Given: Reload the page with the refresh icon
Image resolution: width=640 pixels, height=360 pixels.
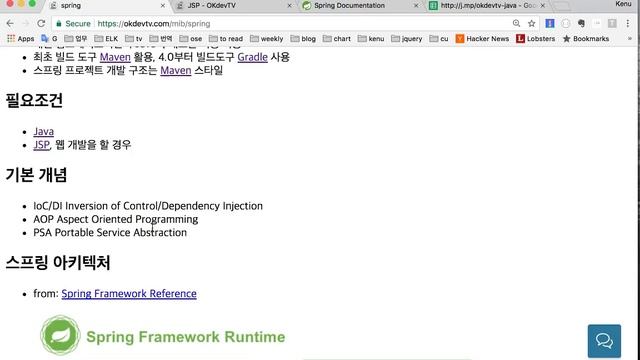Looking at the screenshot, I should [x=41, y=23].
